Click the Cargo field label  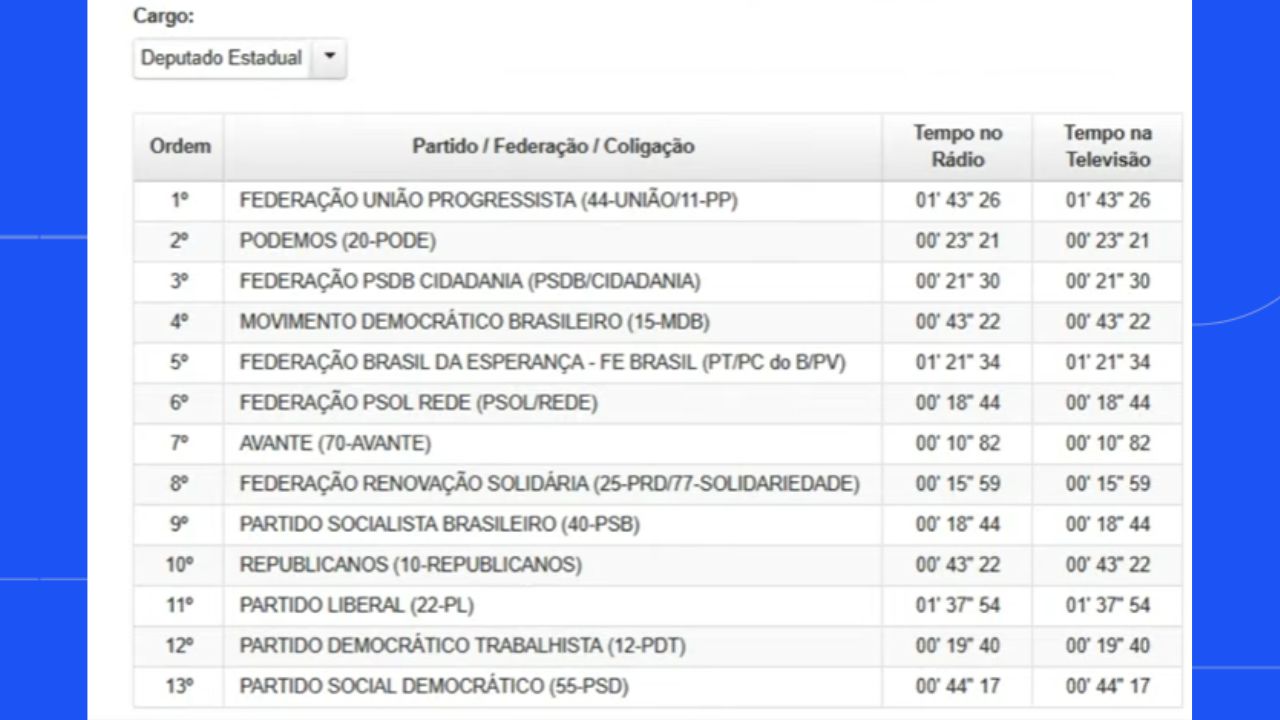coord(164,17)
